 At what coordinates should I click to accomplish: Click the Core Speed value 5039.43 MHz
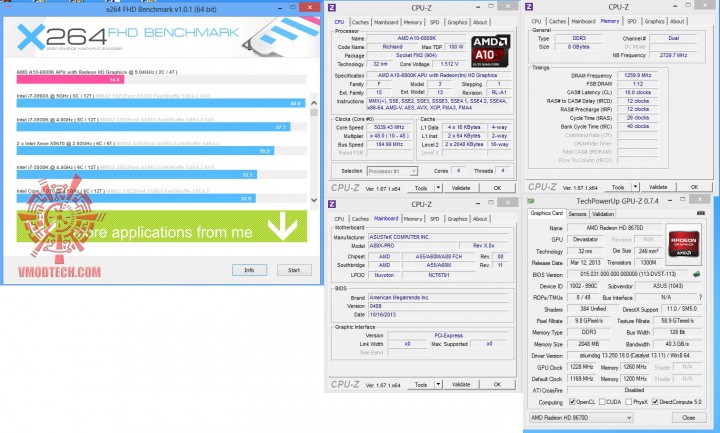tap(389, 127)
